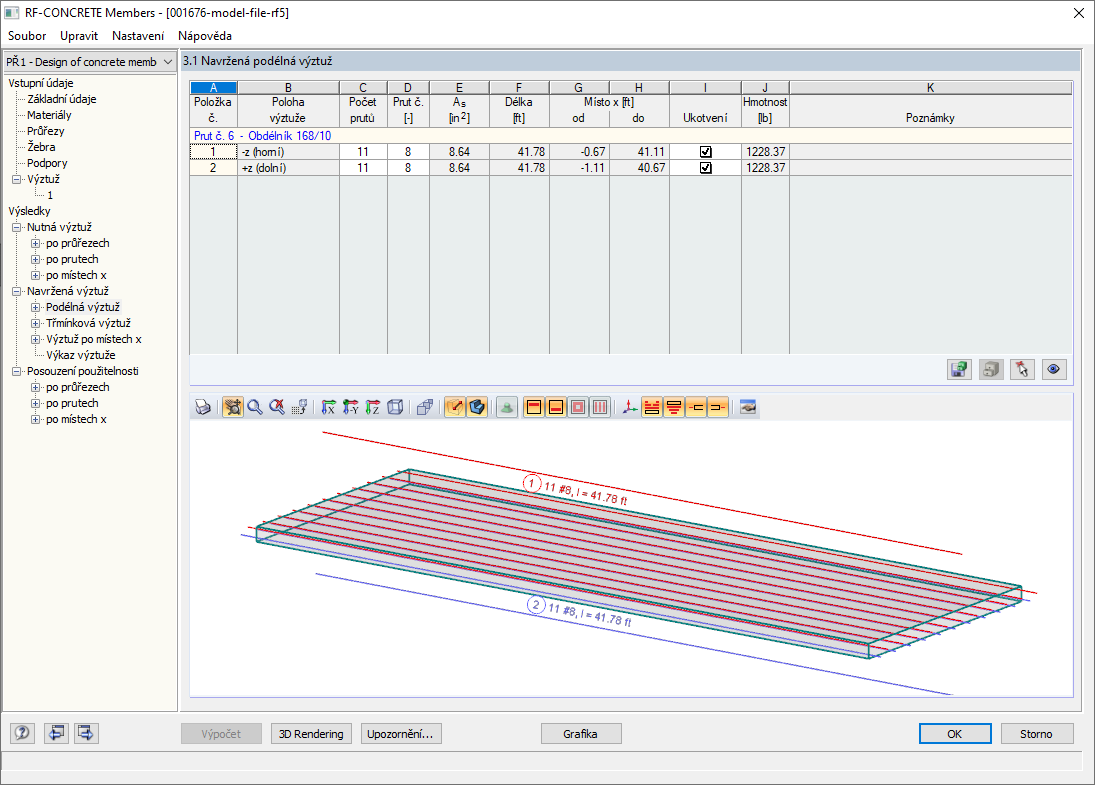Show view in Z direction
1095x785 pixels.
[373, 407]
